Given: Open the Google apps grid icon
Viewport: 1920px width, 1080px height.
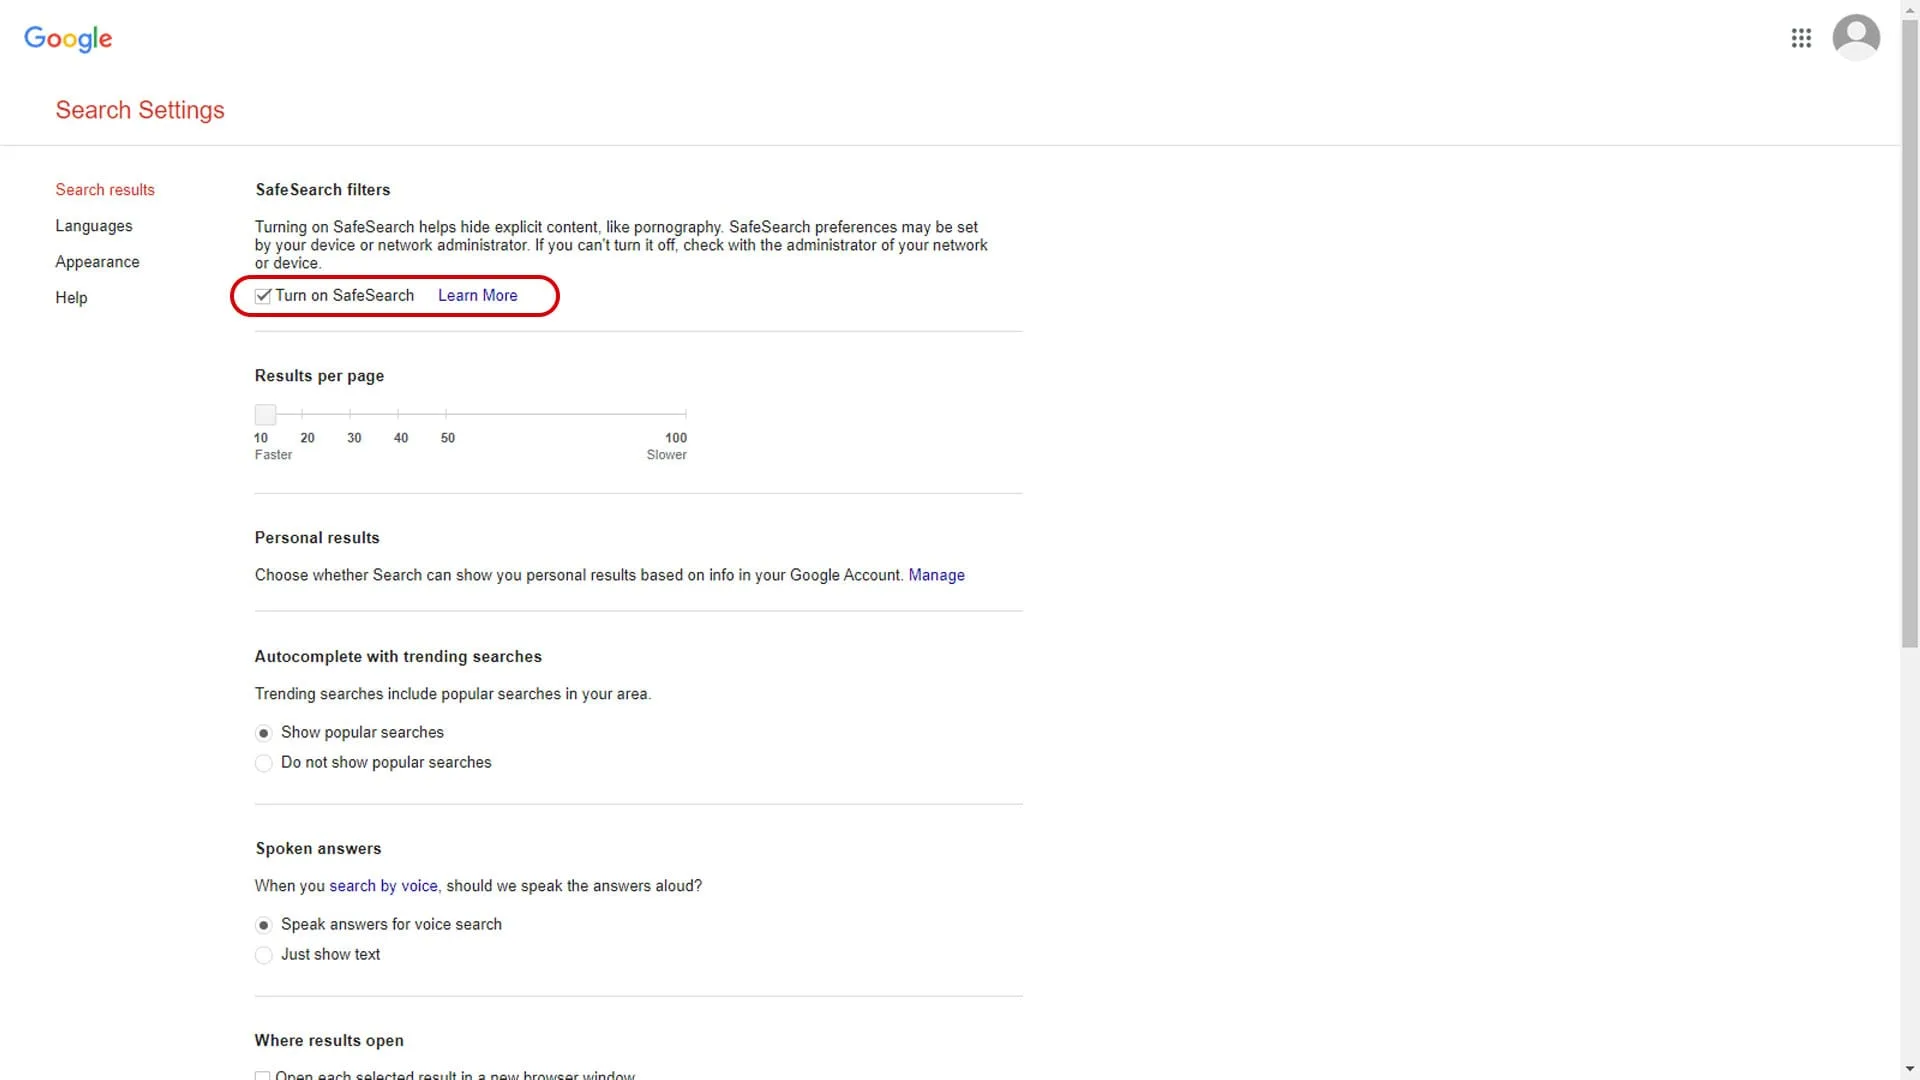Looking at the screenshot, I should coord(1801,38).
